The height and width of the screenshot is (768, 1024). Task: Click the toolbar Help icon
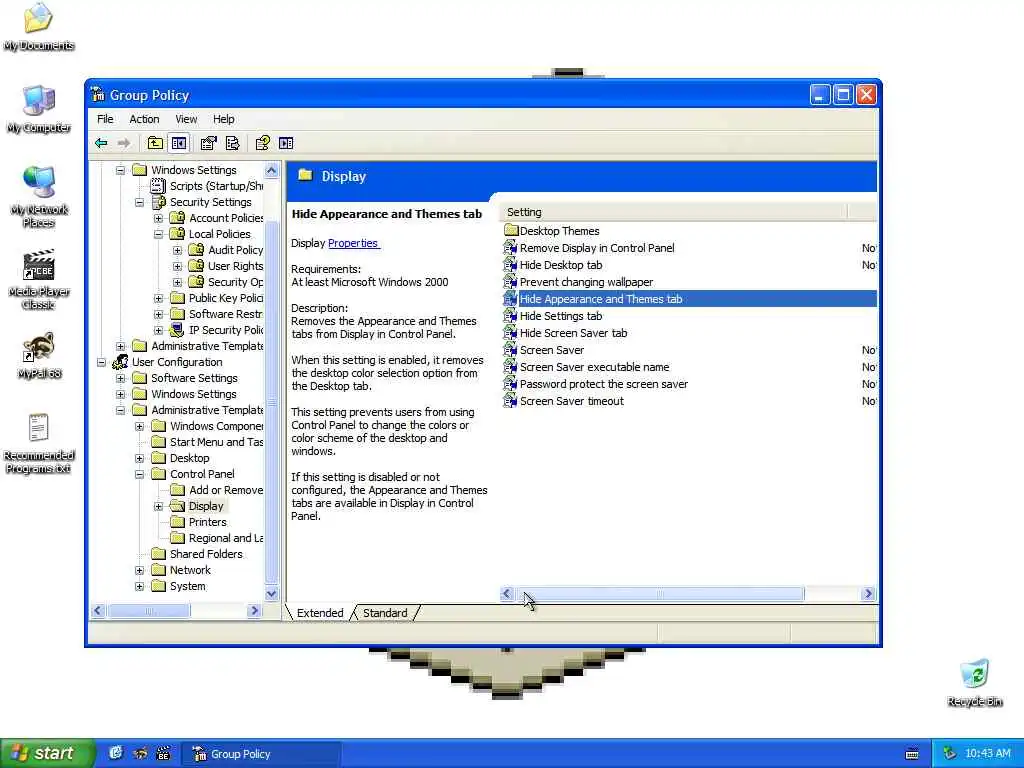pos(263,143)
